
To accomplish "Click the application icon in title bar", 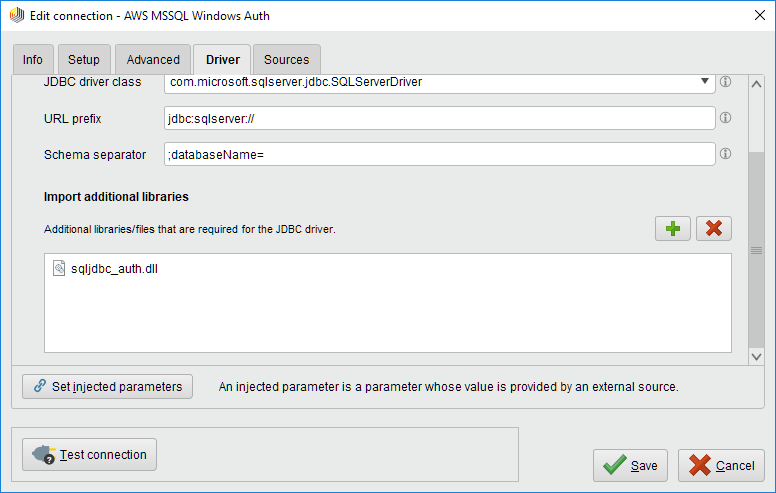I will point(16,16).
